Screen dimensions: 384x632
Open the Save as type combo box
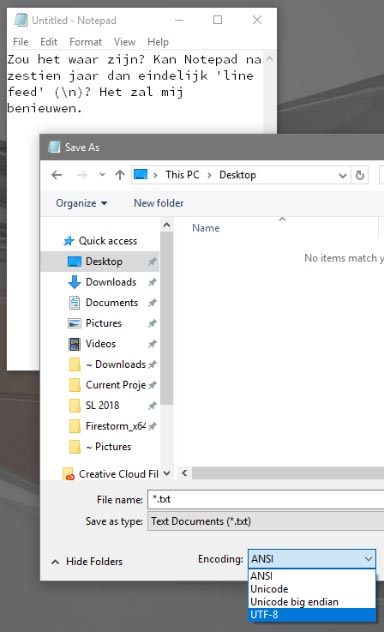[x=266, y=522]
